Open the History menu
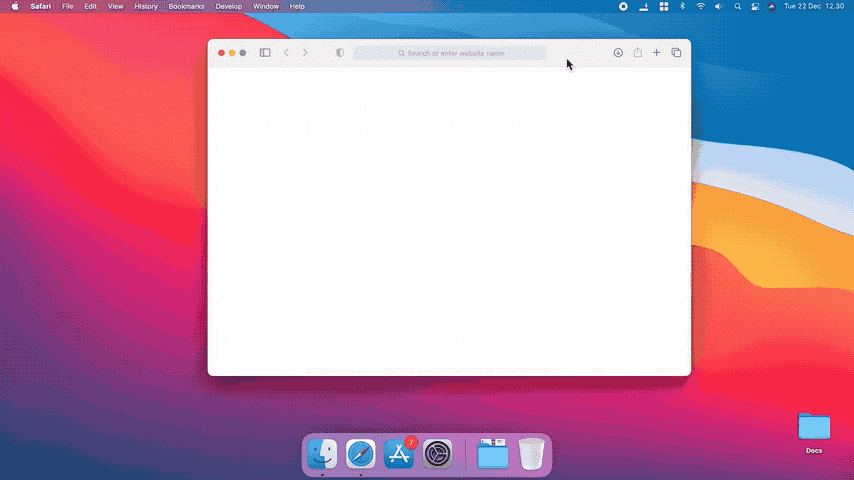 pos(146,6)
